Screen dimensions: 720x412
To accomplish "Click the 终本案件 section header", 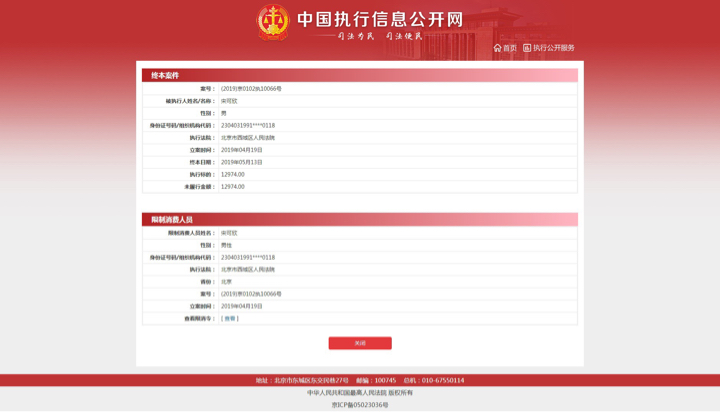I will click(x=165, y=76).
